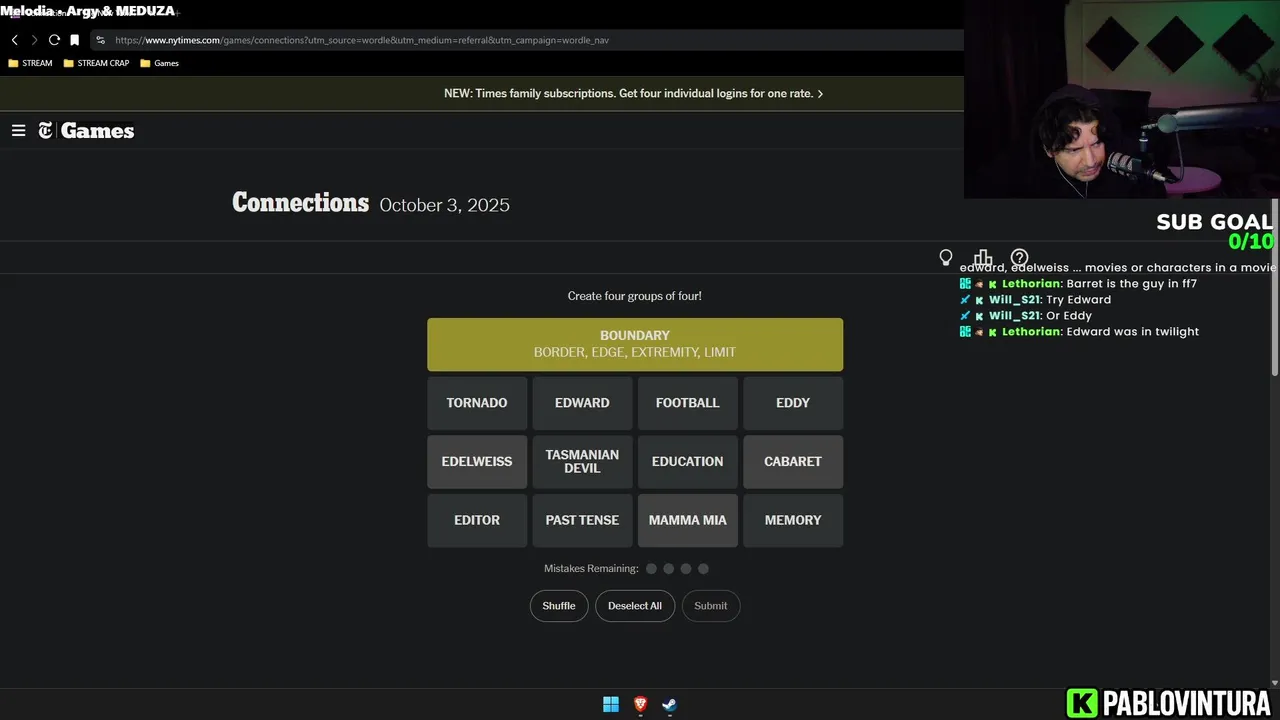
Task: Open the hamburger menu next to Games
Action: (18, 131)
